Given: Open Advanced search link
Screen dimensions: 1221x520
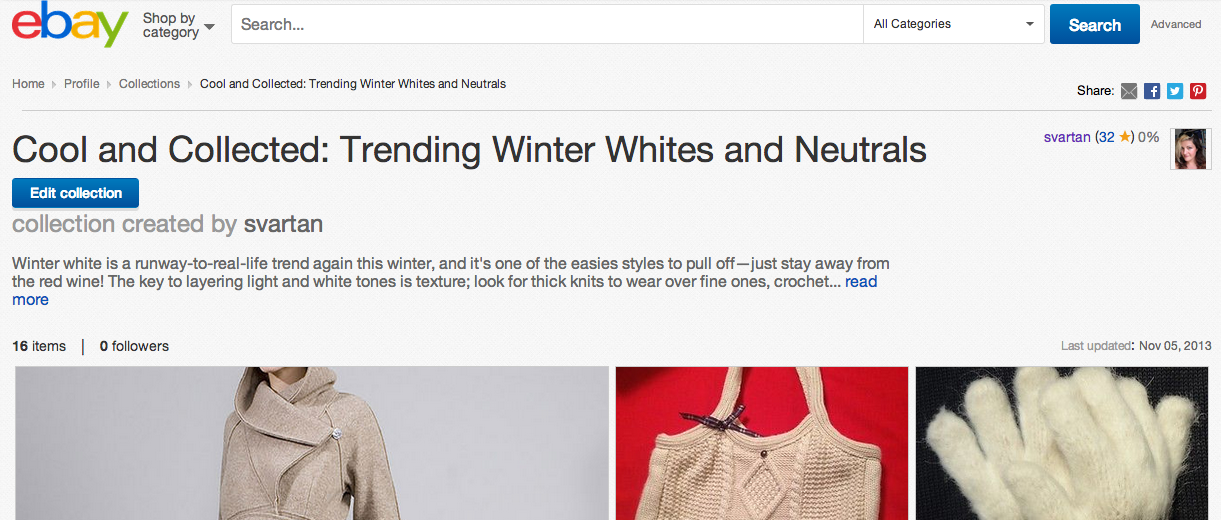Looking at the screenshot, I should click(x=1176, y=24).
